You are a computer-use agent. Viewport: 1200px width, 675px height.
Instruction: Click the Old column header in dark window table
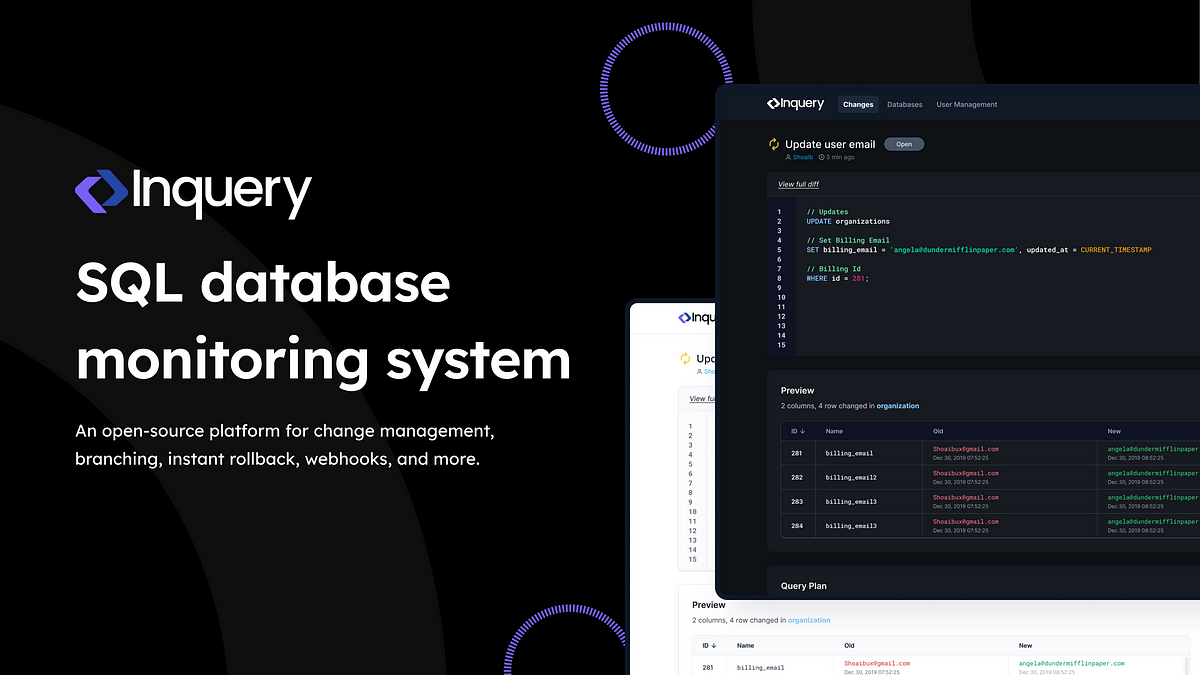(x=939, y=431)
